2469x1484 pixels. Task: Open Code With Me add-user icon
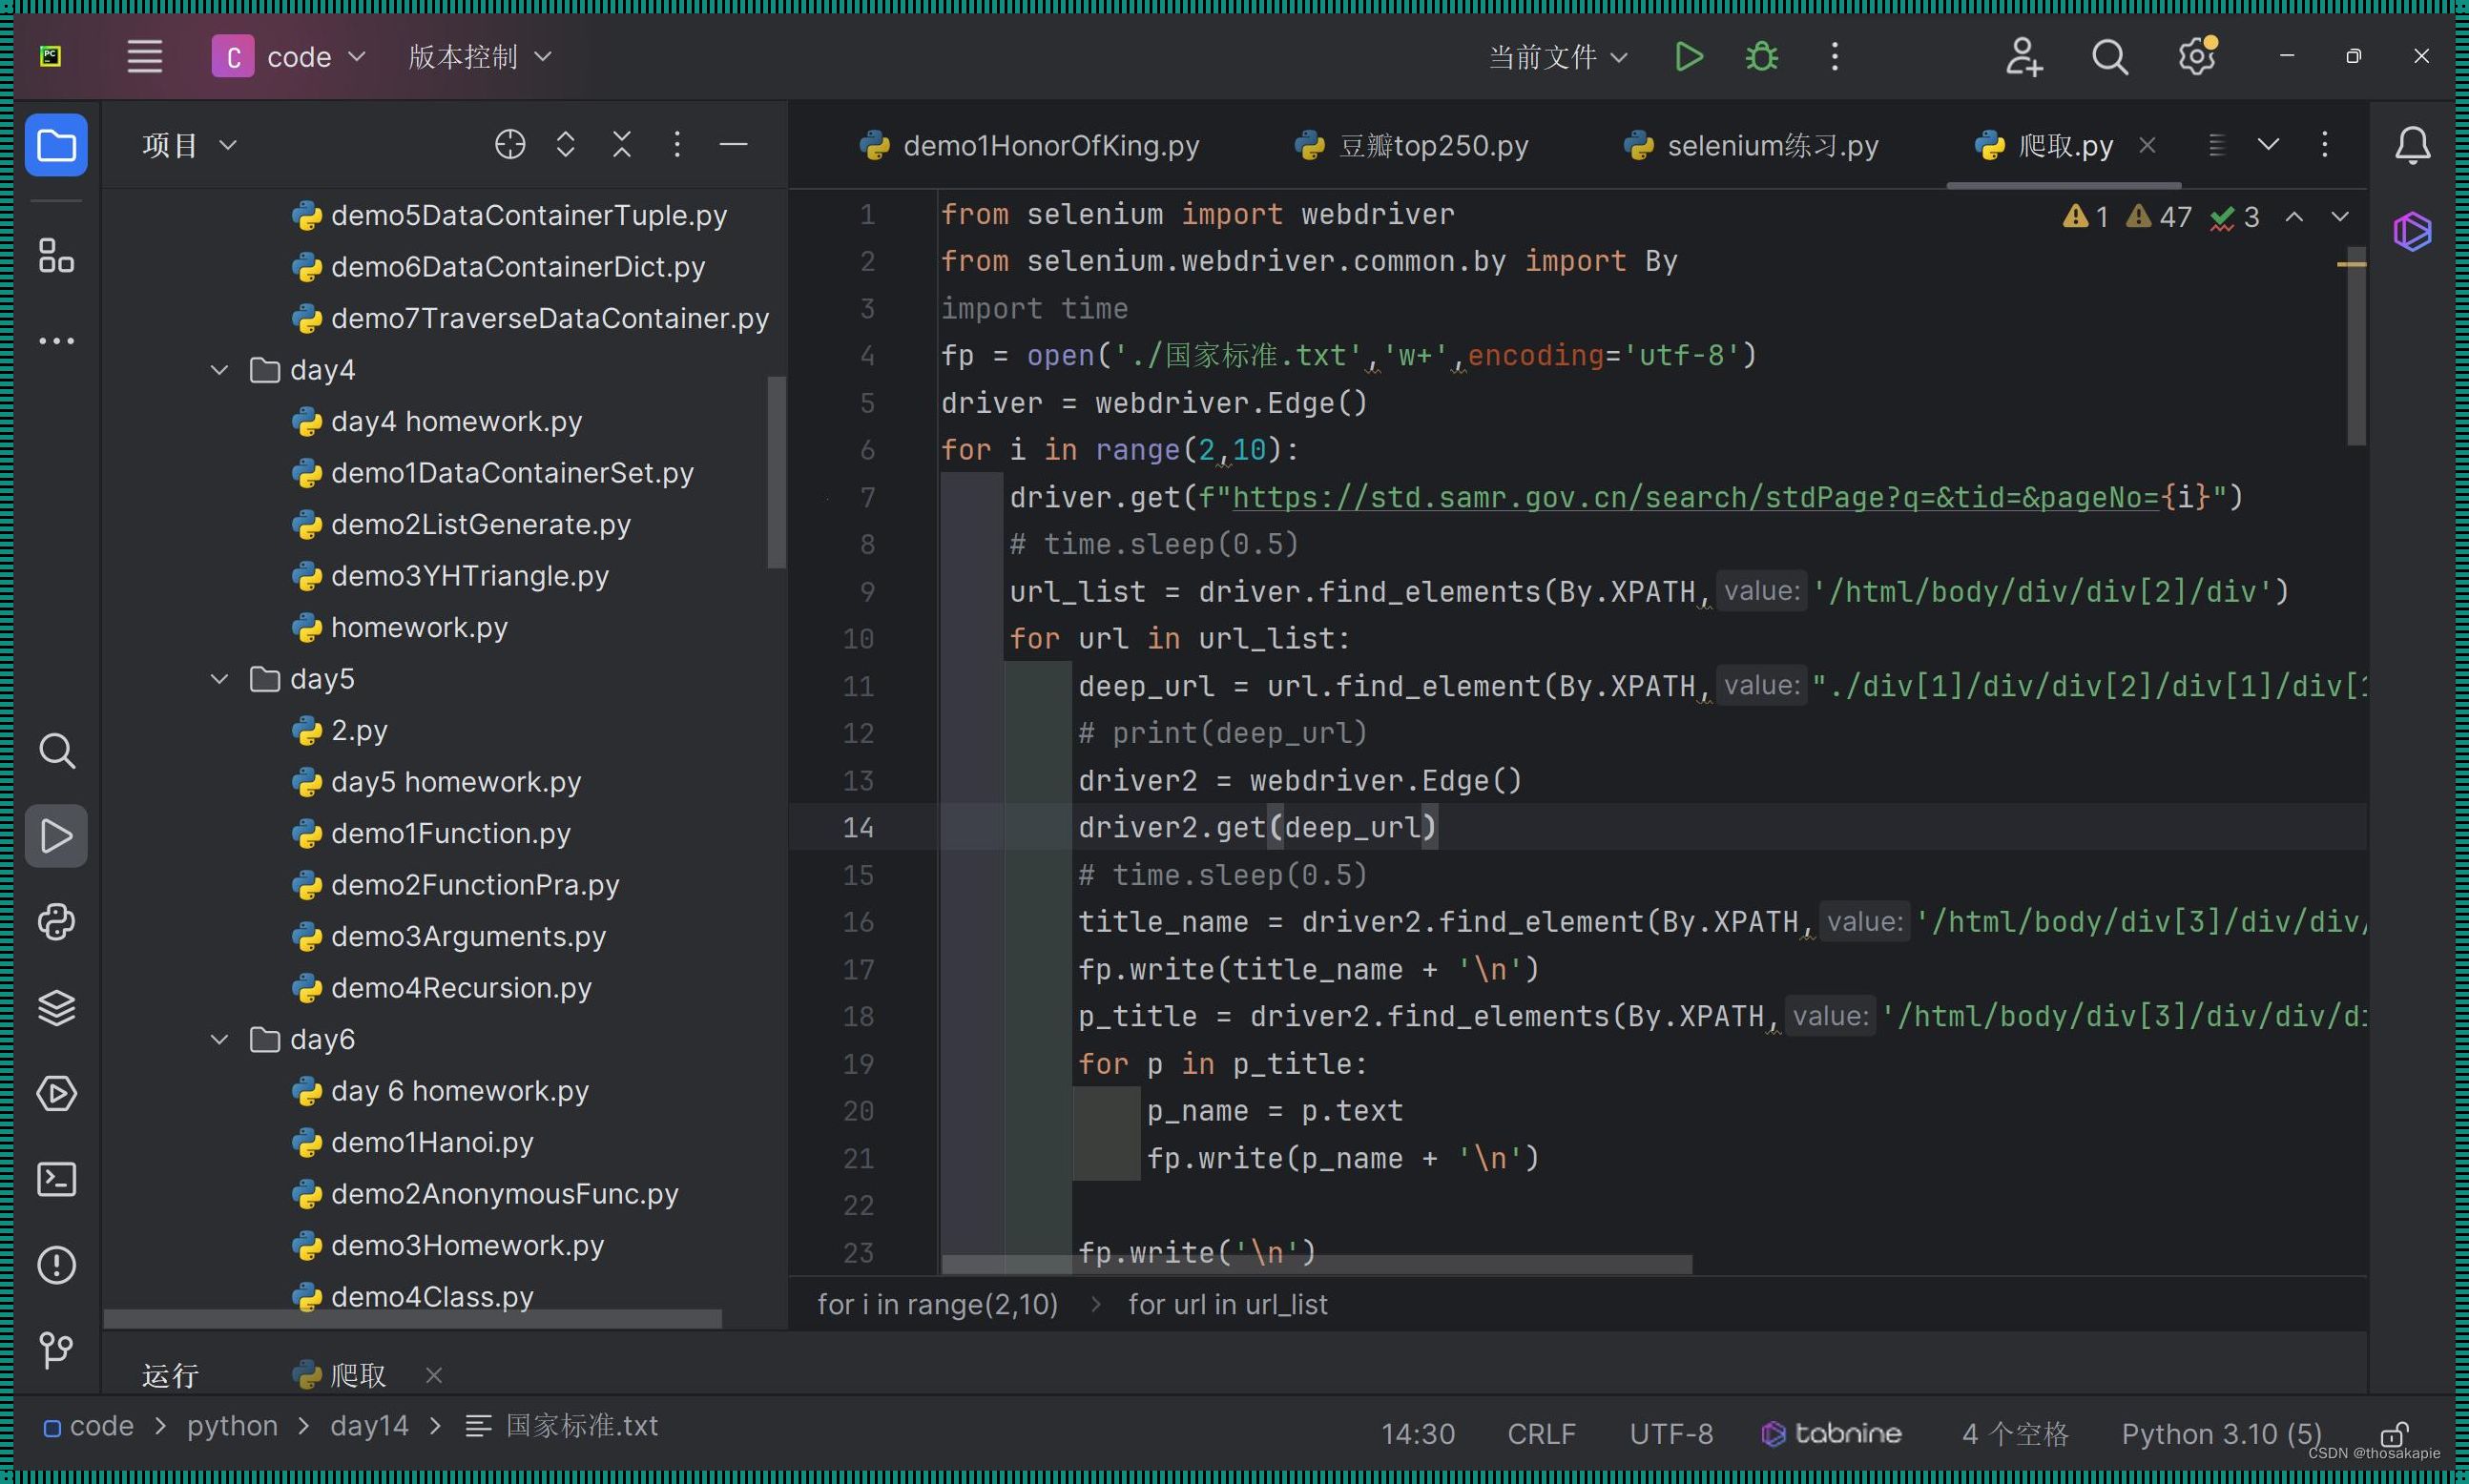coord(2023,57)
